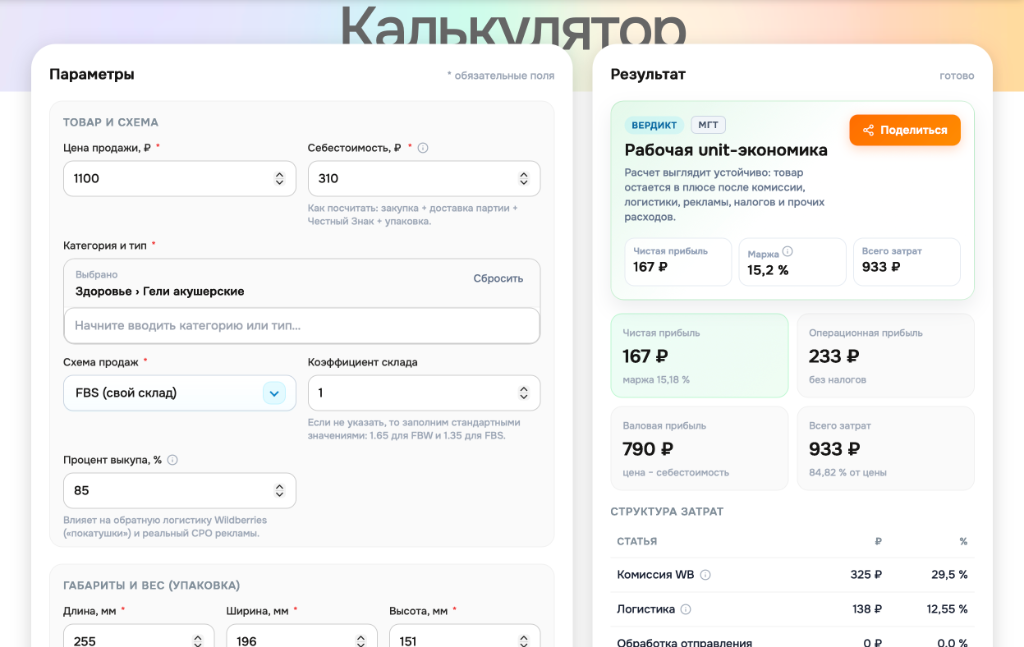Image resolution: width=1024 pixels, height=647 pixels.
Task: Click info icon beside Процент выкупа label
Action: coord(172,460)
